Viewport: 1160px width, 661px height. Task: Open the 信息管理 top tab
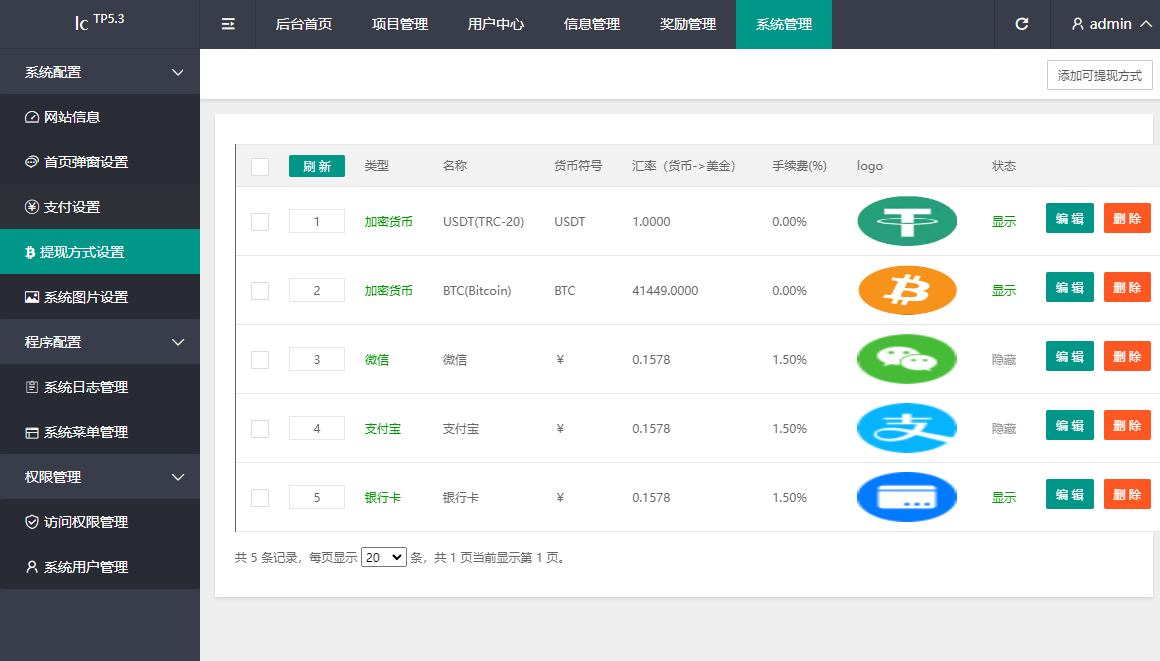pyautogui.click(x=592, y=24)
